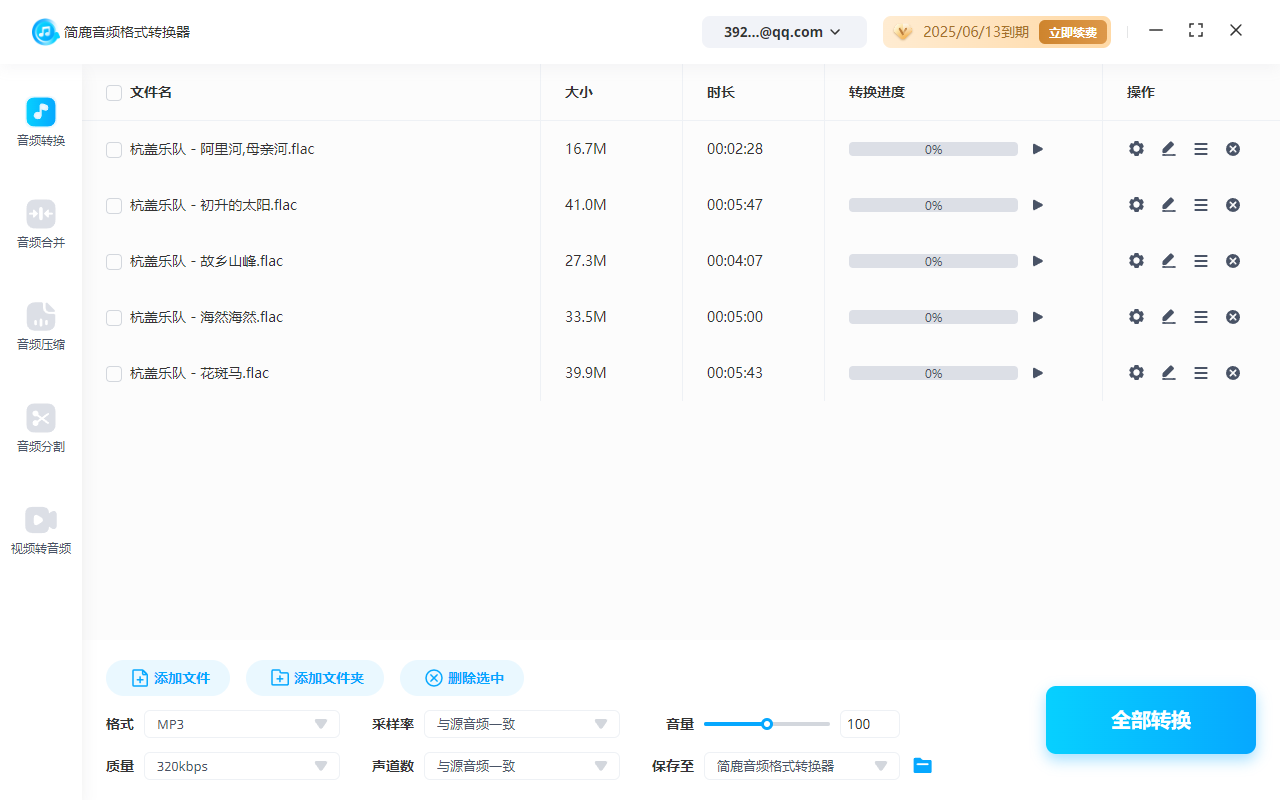Click the 全部转换 button
1280x800 pixels.
point(1150,720)
